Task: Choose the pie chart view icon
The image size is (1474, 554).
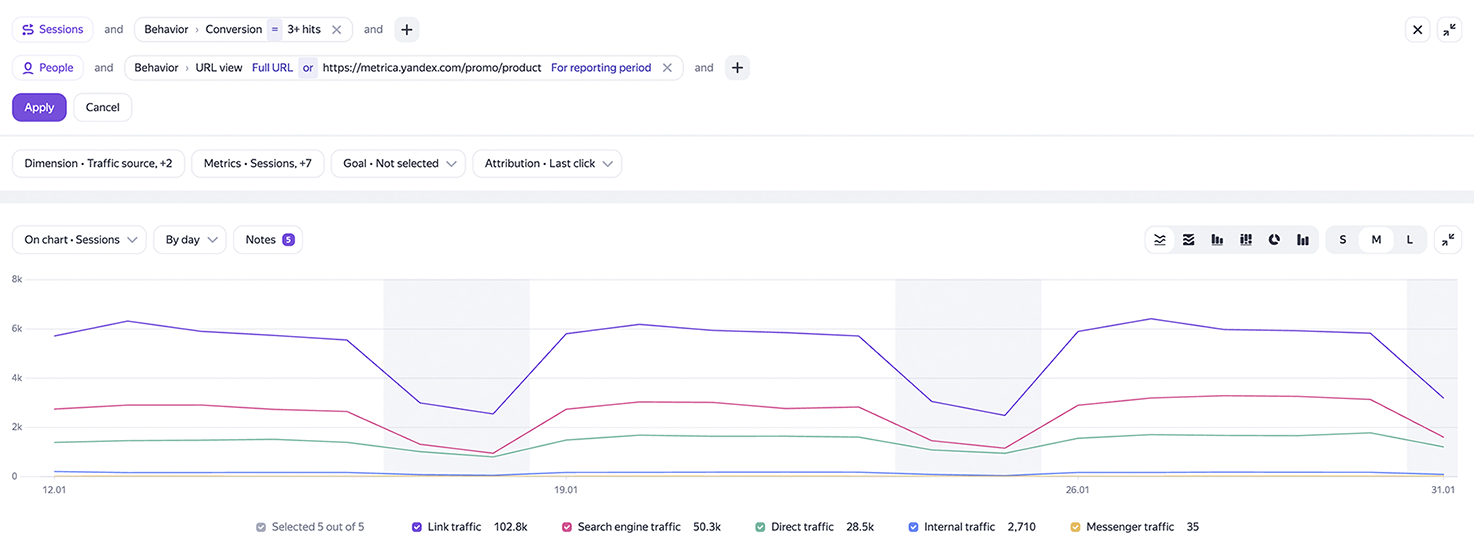Action: (x=1275, y=240)
